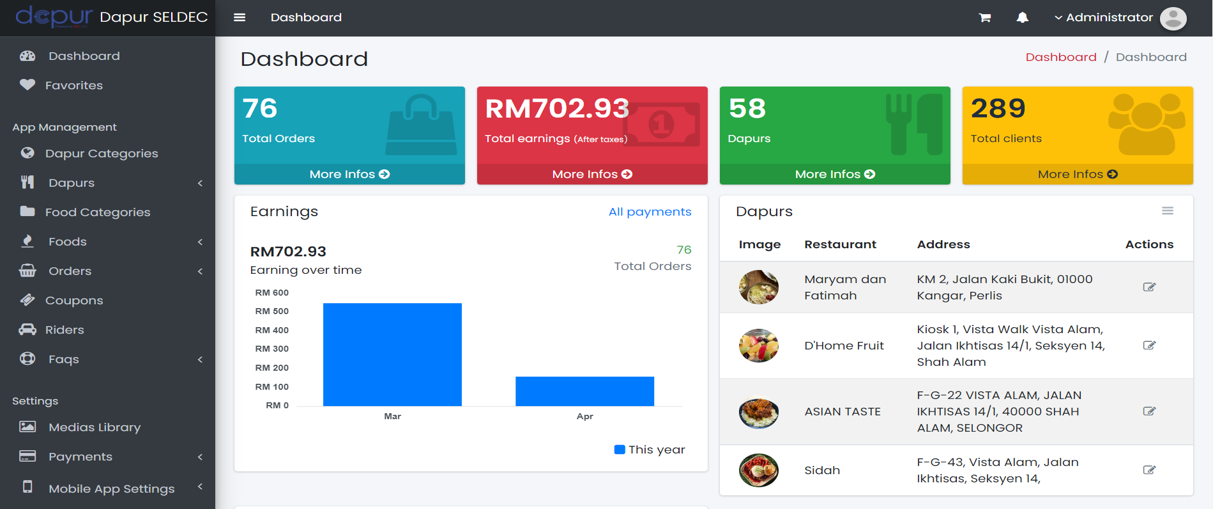Toggle the 'This year' chart legend

(x=649, y=450)
